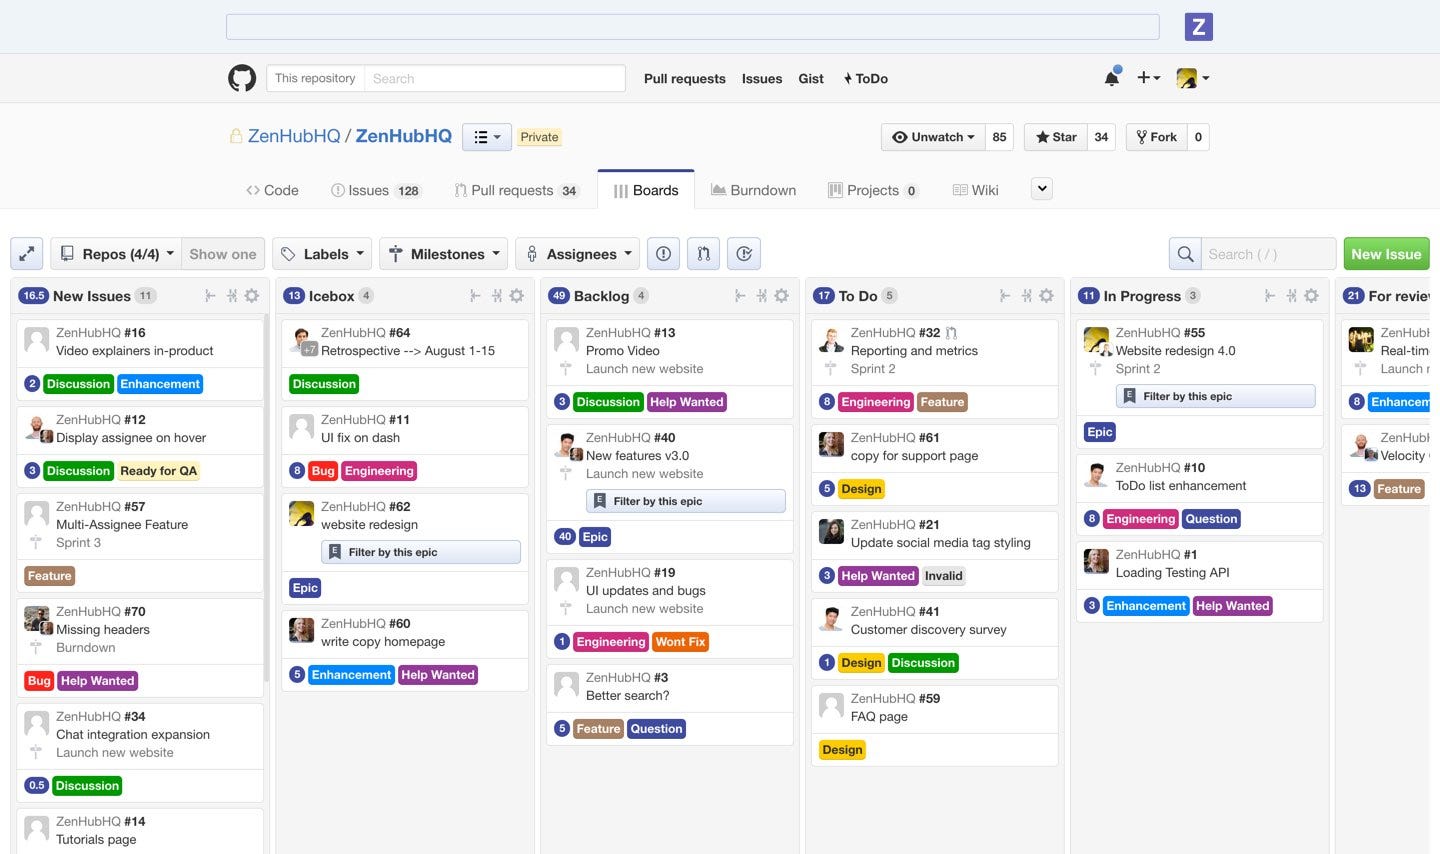Click the New Issue button
Screen dimensions: 1440x854
pyautogui.click(x=1386, y=254)
